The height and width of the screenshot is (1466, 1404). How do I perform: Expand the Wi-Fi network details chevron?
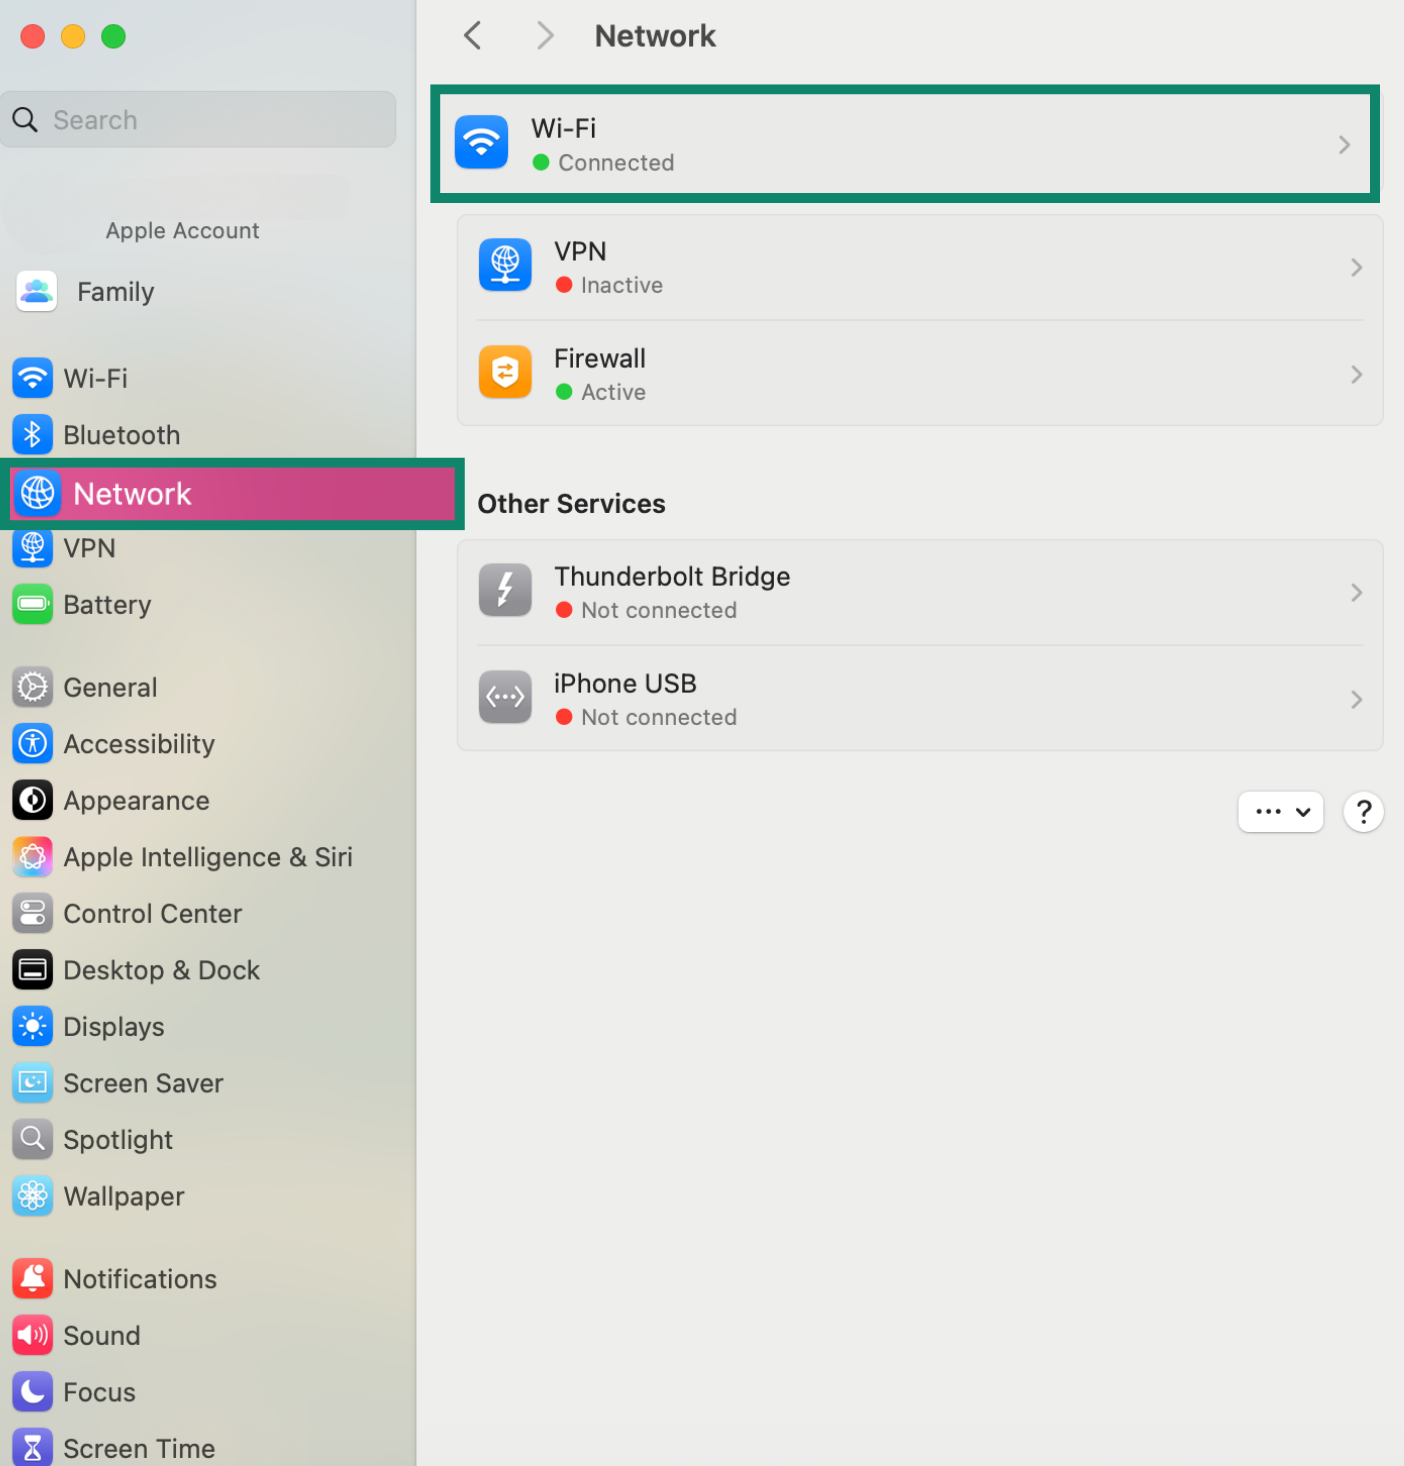(x=1344, y=144)
